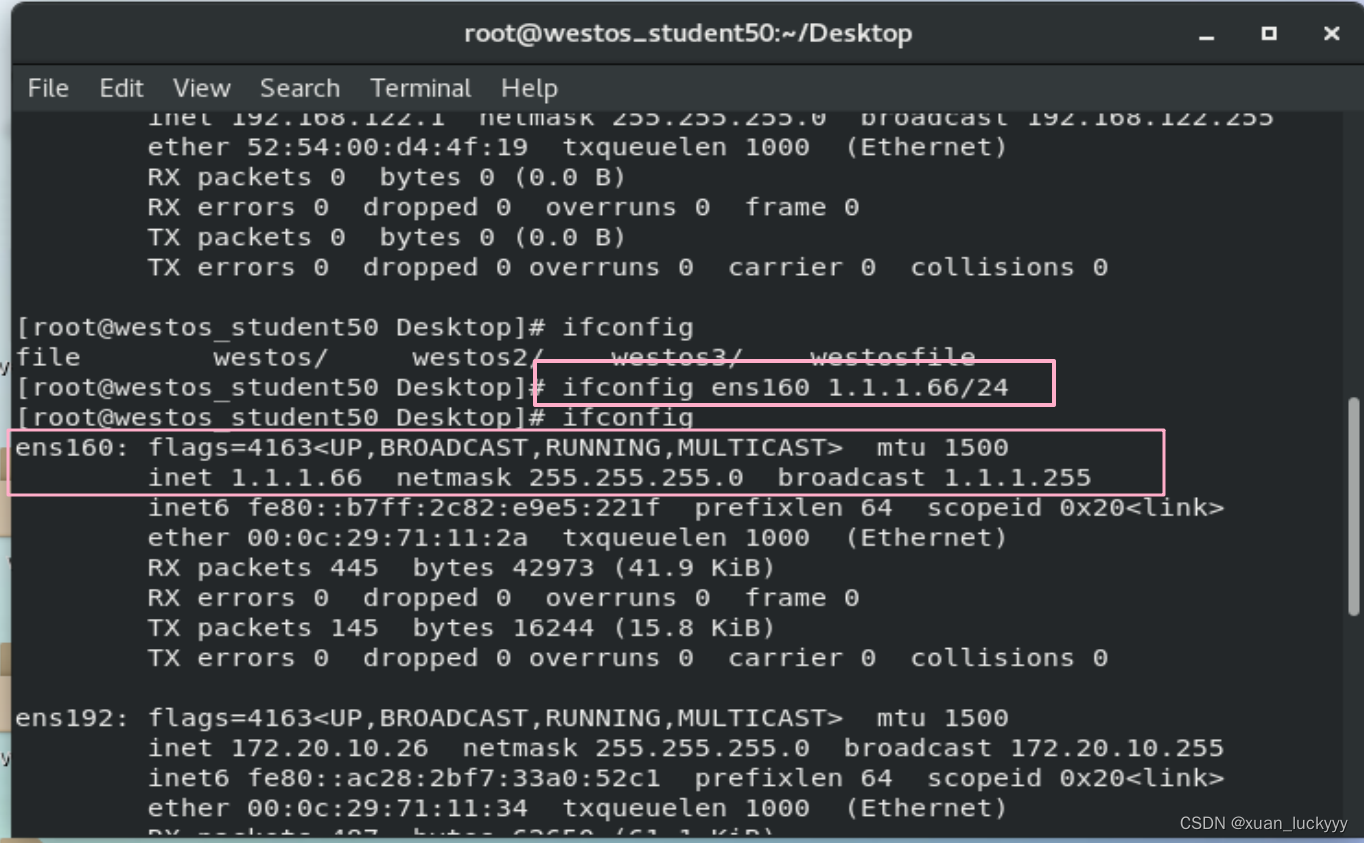The image size is (1364, 843).
Task: Click the ens160 interface name
Action: point(63,448)
